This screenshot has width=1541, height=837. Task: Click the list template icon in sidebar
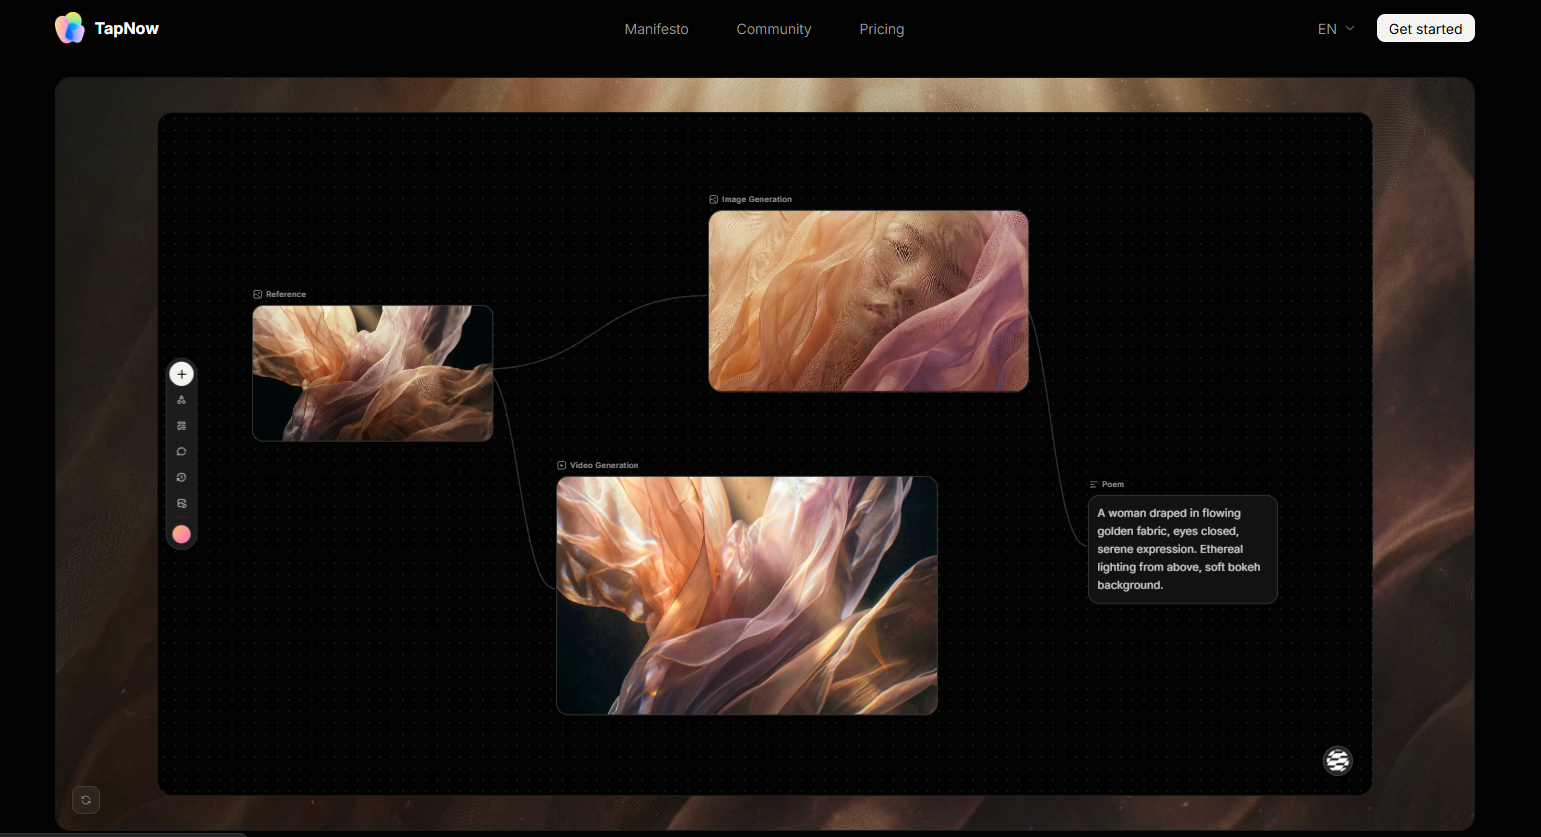(181, 426)
